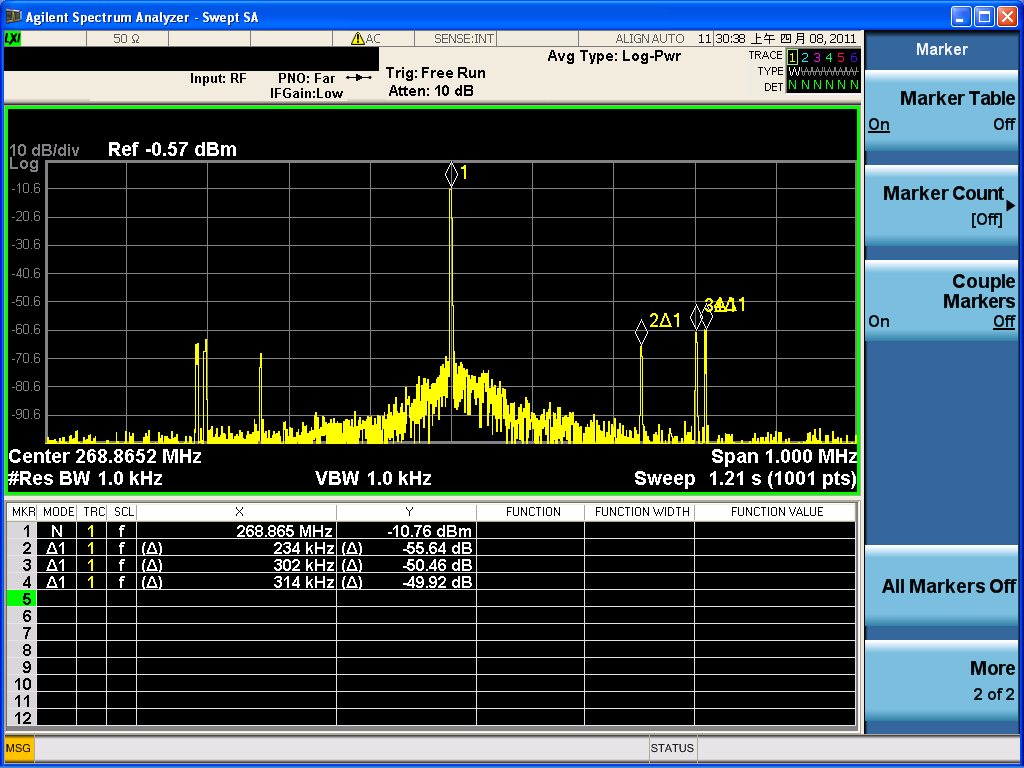Click the LXI status icon

click(x=12, y=39)
